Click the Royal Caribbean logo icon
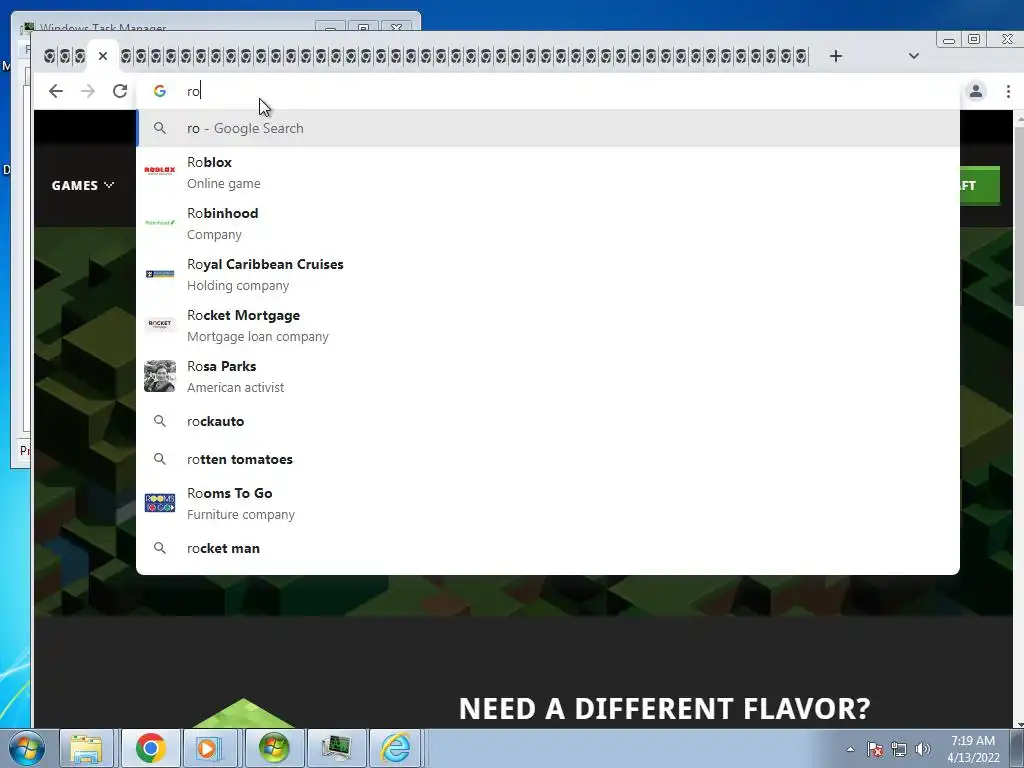Screen dimensions: 1024x768 [x=159, y=274]
